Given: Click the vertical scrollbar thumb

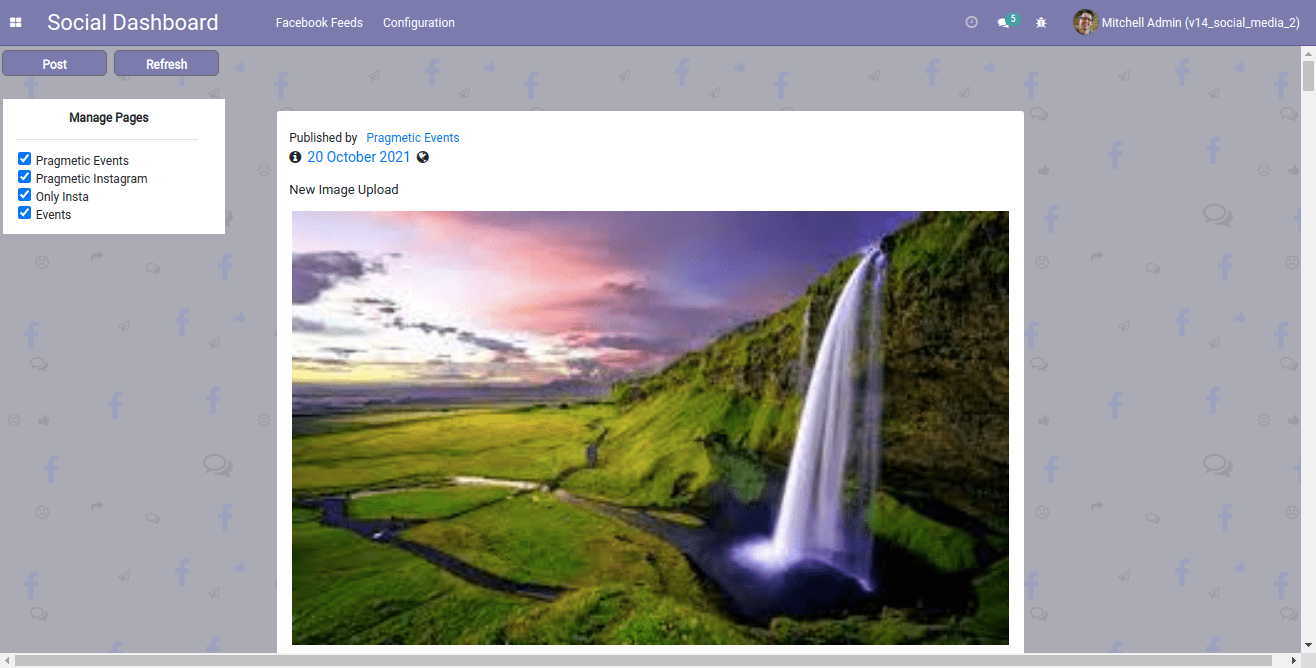Looking at the screenshot, I should tap(1308, 76).
